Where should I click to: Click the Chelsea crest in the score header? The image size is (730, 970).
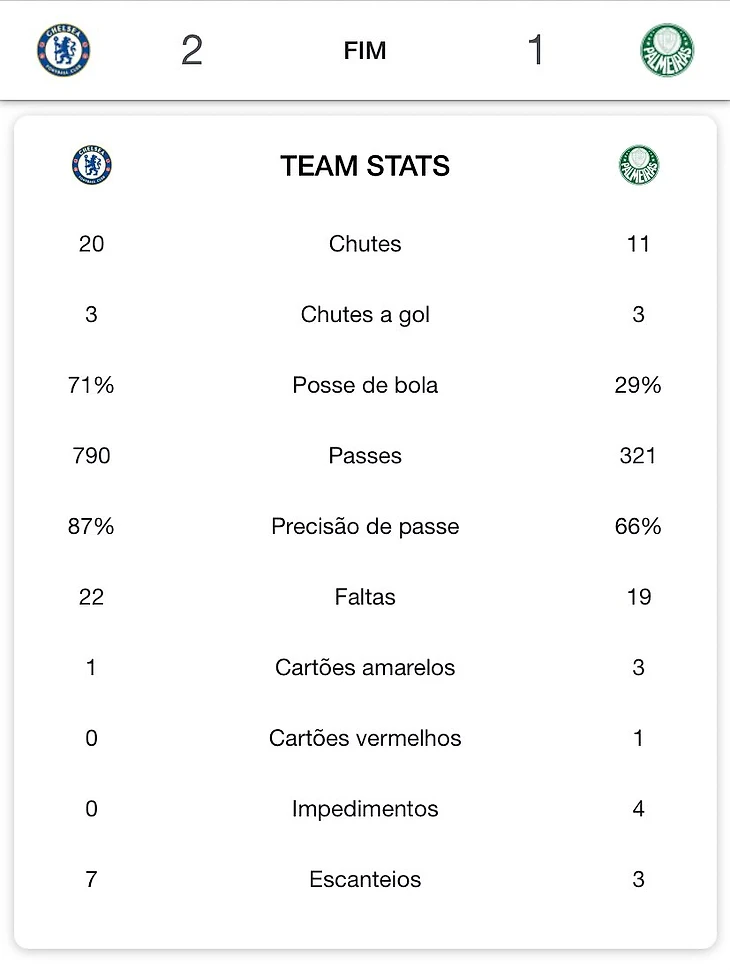64,50
